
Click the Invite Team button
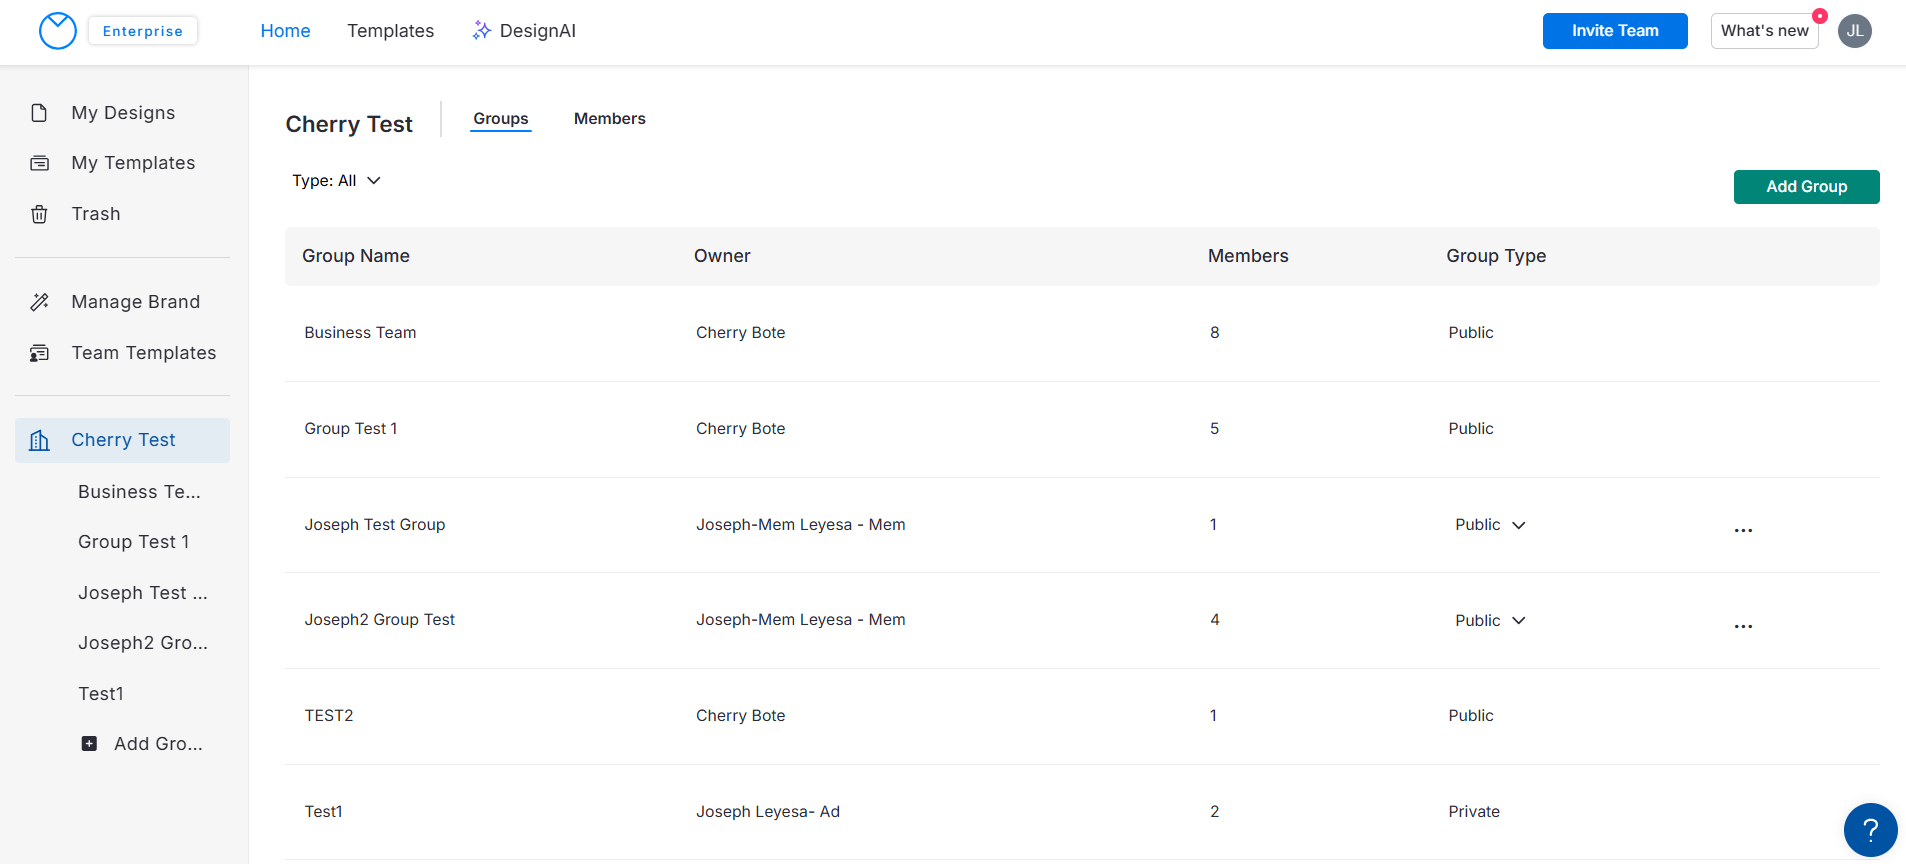click(x=1614, y=31)
